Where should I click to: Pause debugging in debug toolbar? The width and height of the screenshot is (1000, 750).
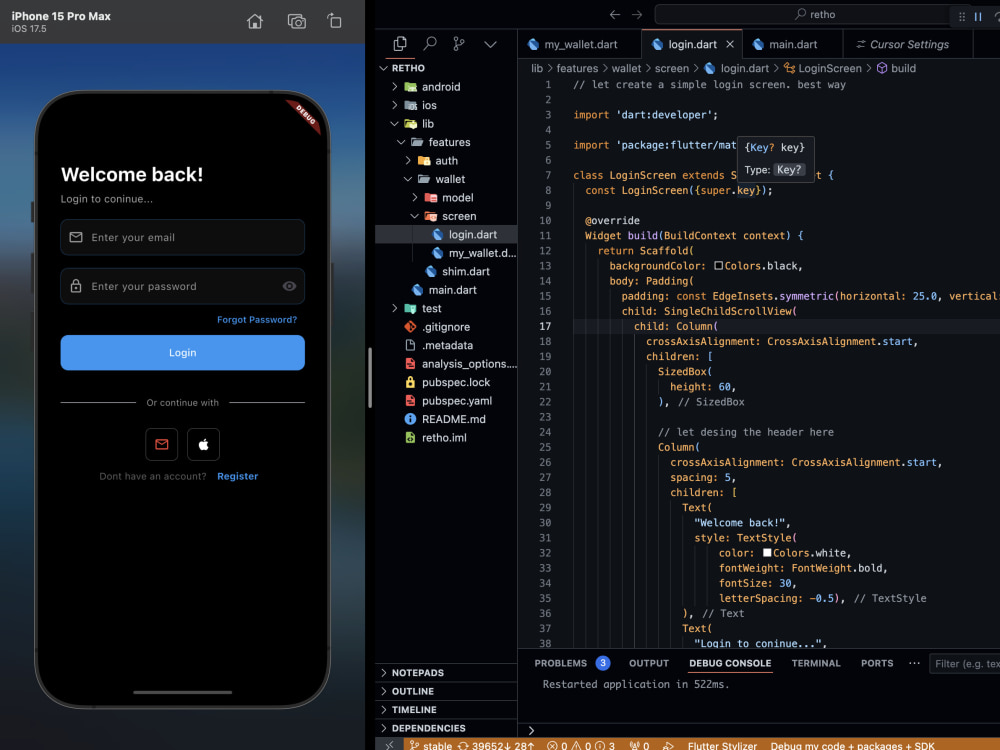pos(978,17)
